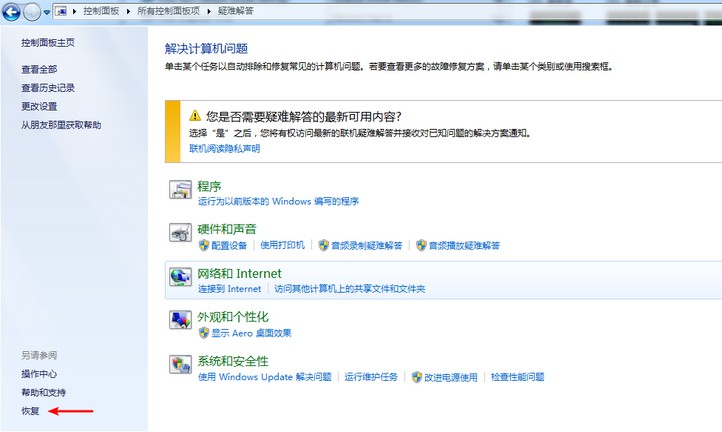The height and width of the screenshot is (432, 722).
Task: Open the 使用打印机 troubleshooter link
Action: pyautogui.click(x=282, y=245)
